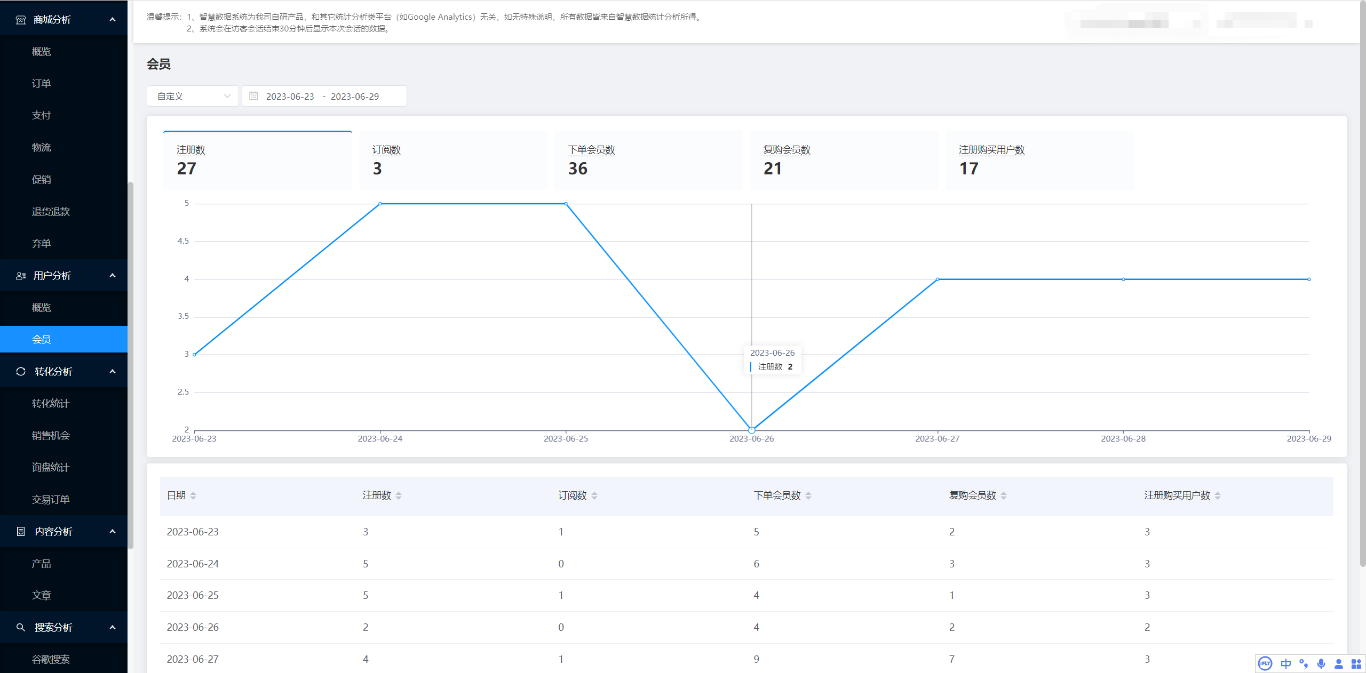Open the 自定义 date range dropdown
This screenshot has height=673, width=1366.
(192, 96)
